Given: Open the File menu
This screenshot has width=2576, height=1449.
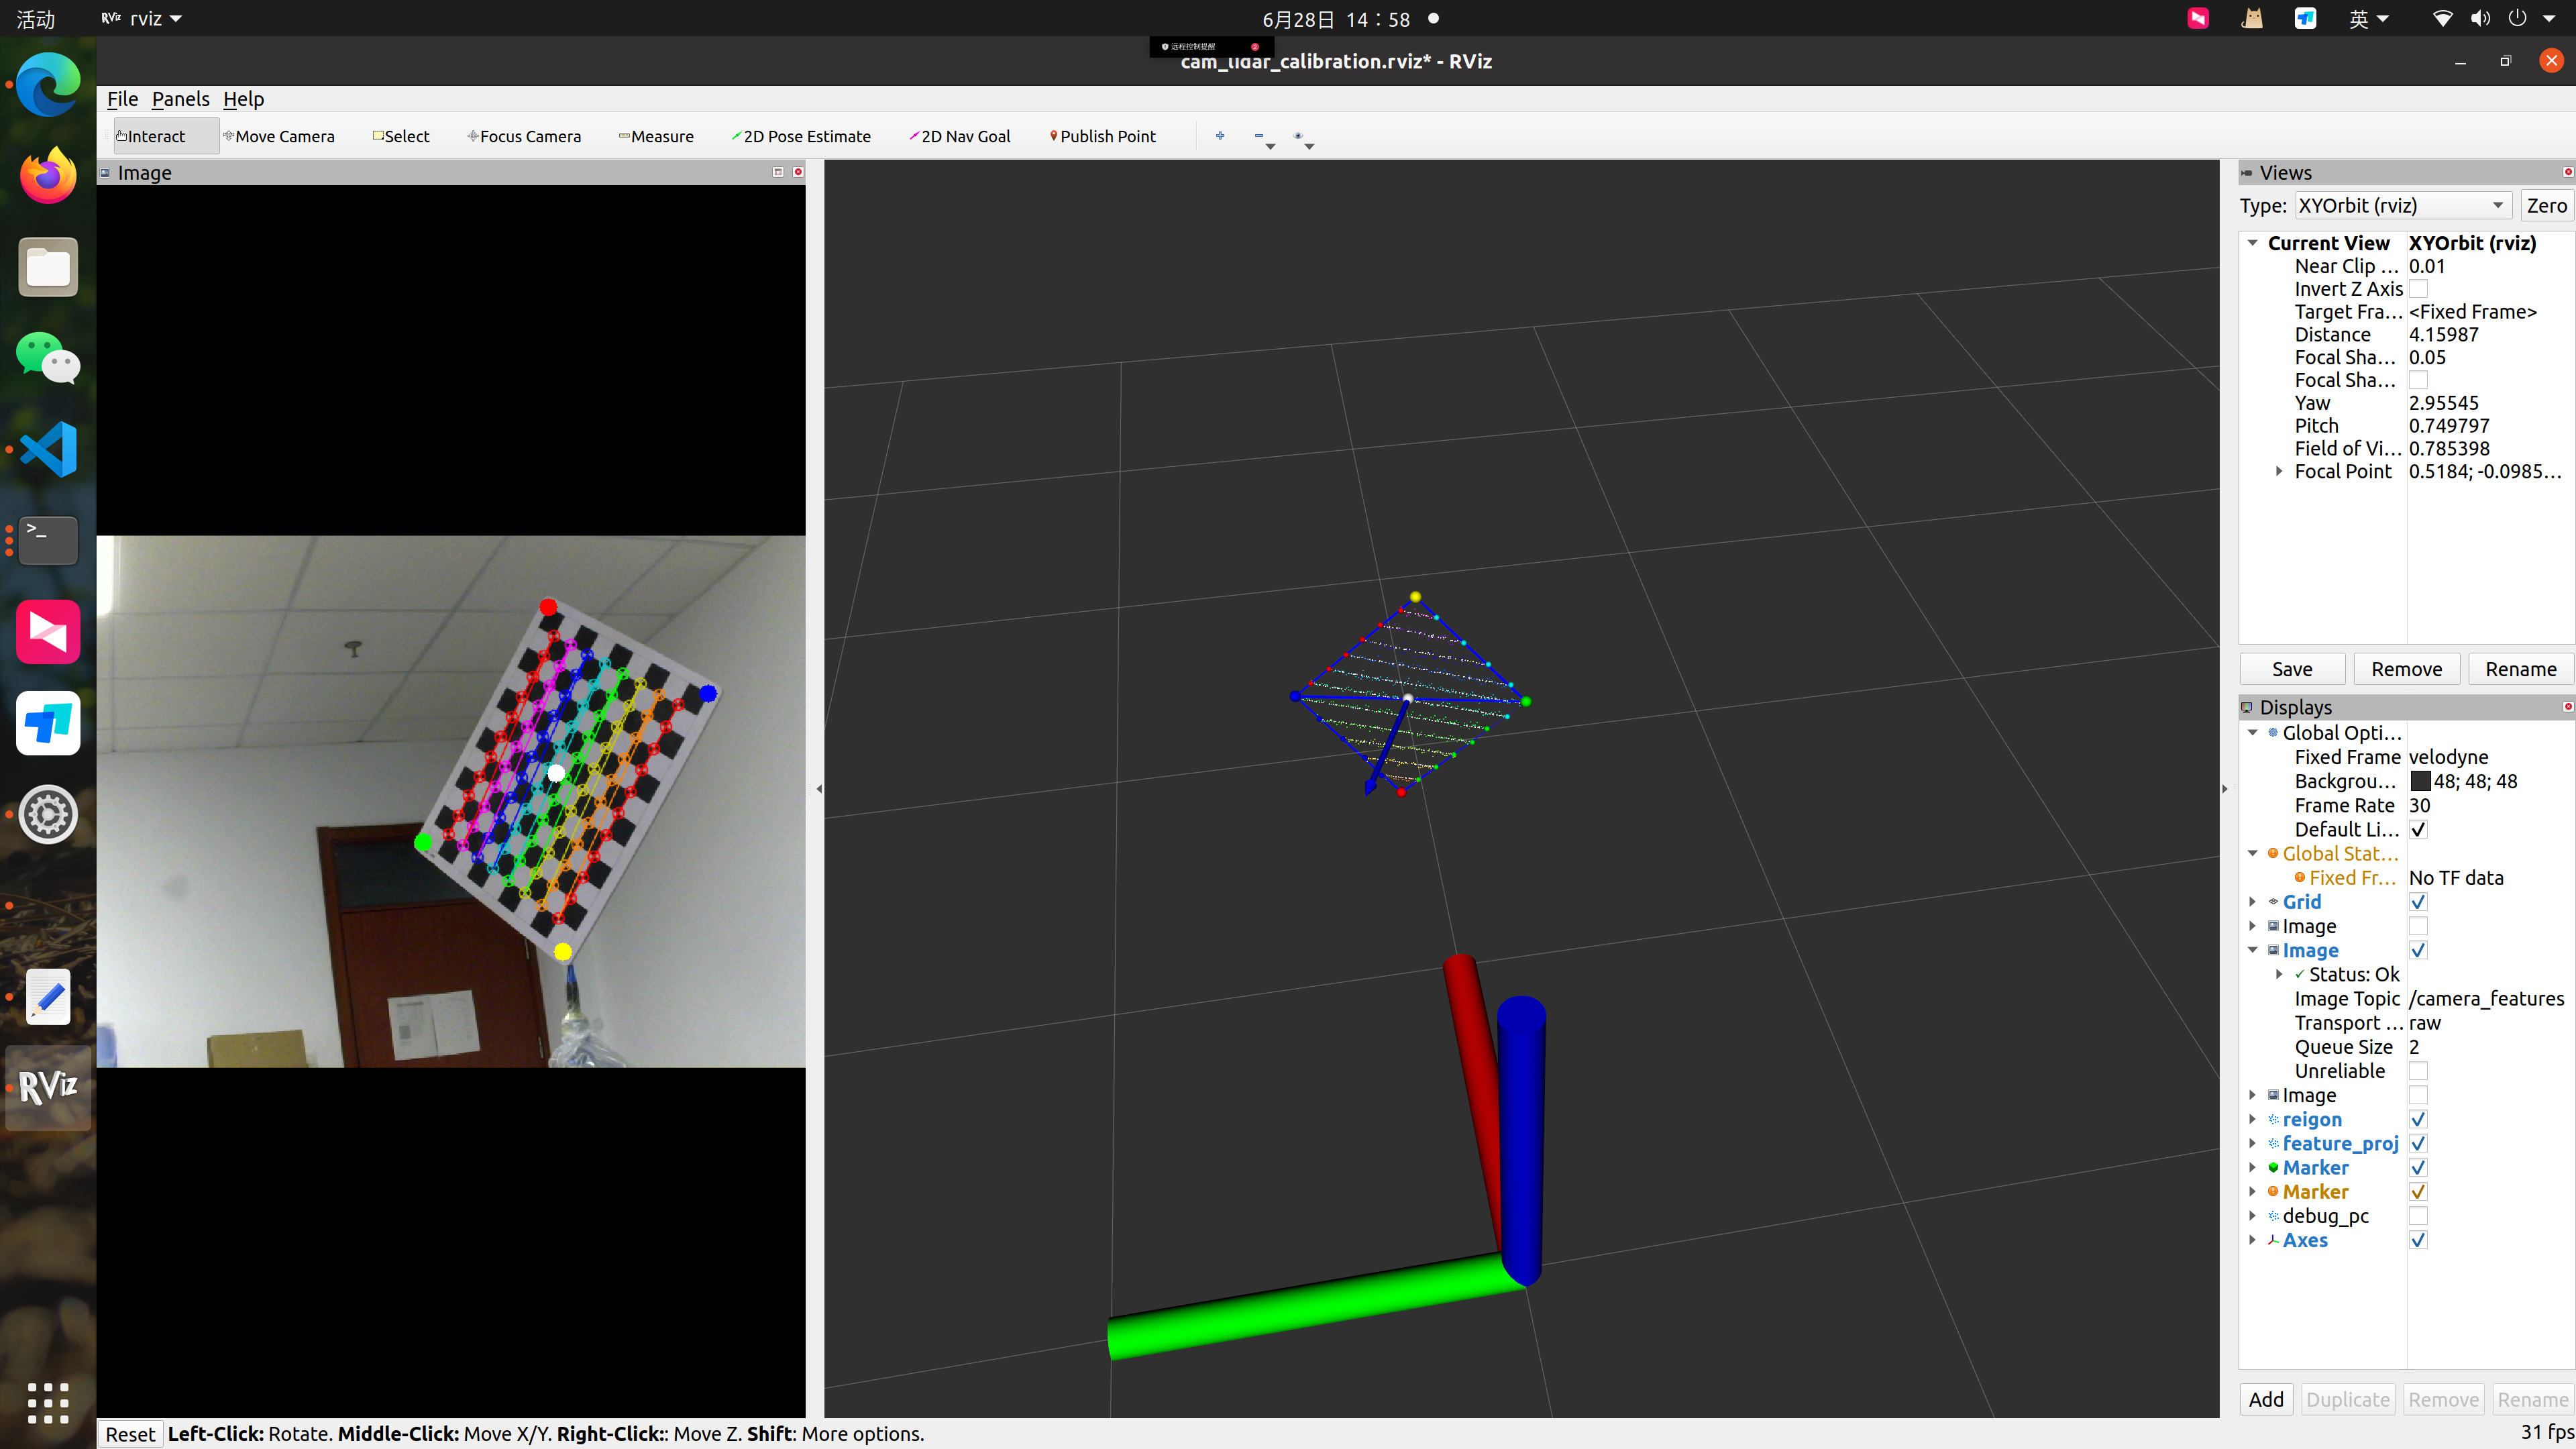Looking at the screenshot, I should pos(122,98).
